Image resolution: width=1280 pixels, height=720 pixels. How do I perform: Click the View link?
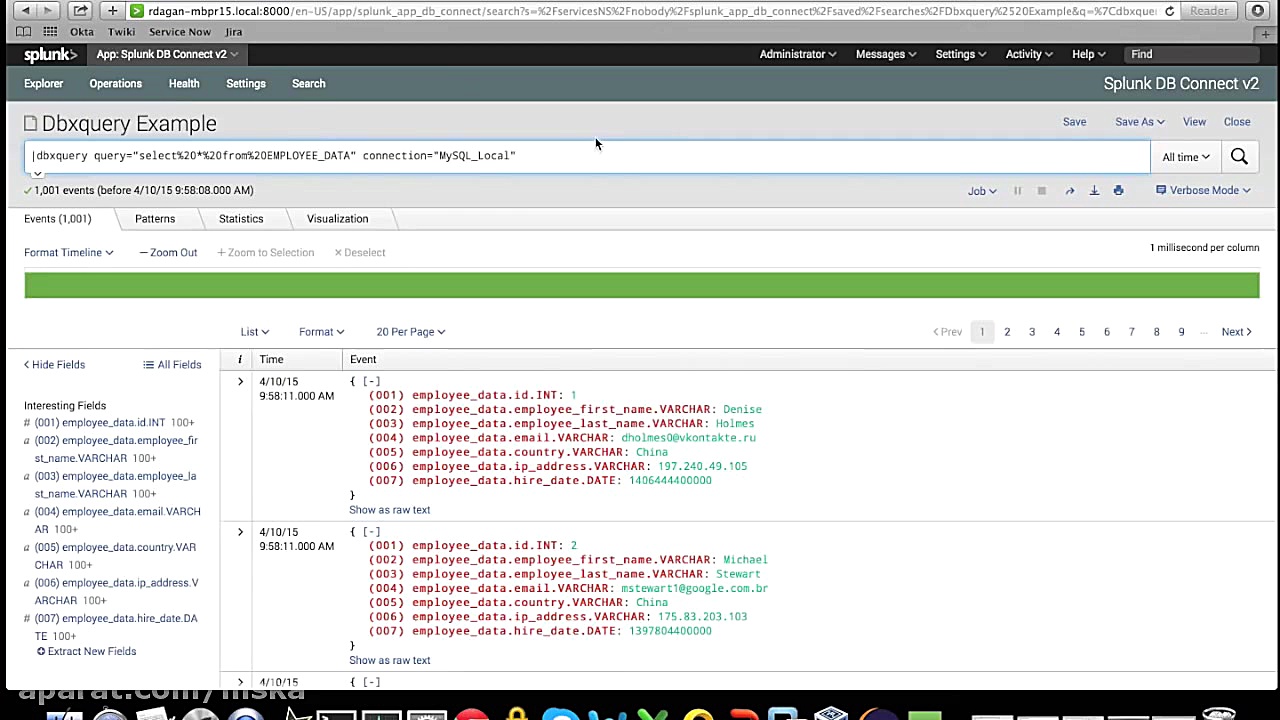click(1194, 122)
